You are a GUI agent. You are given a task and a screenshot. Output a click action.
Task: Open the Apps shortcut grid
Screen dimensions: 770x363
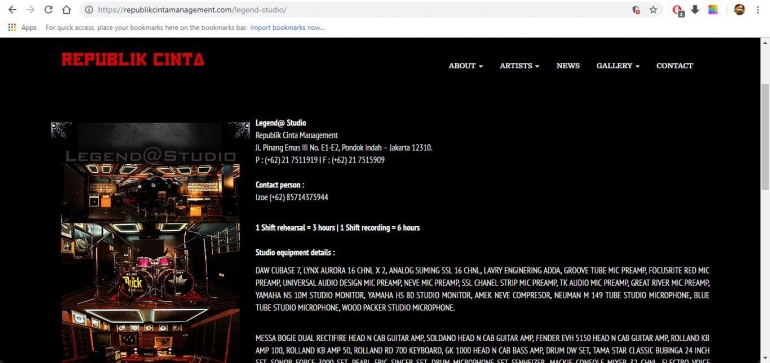tap(22, 28)
